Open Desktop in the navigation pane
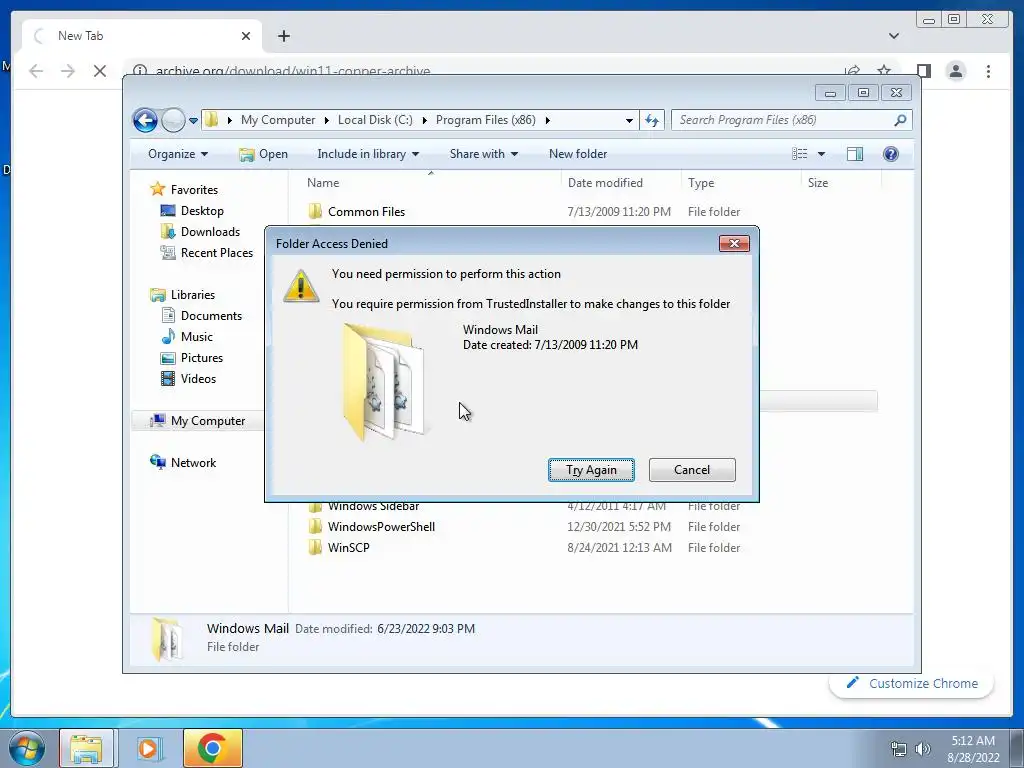1024x768 pixels. (x=202, y=211)
